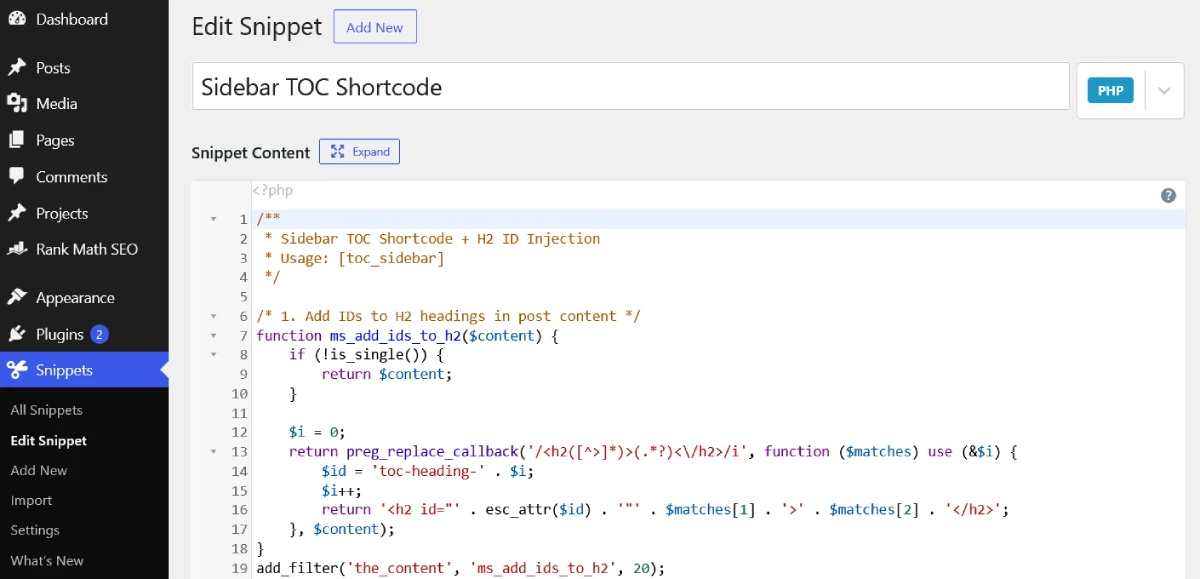The height and width of the screenshot is (579, 1200).
Task: Click the Plugins plug icon
Action: tap(17, 334)
